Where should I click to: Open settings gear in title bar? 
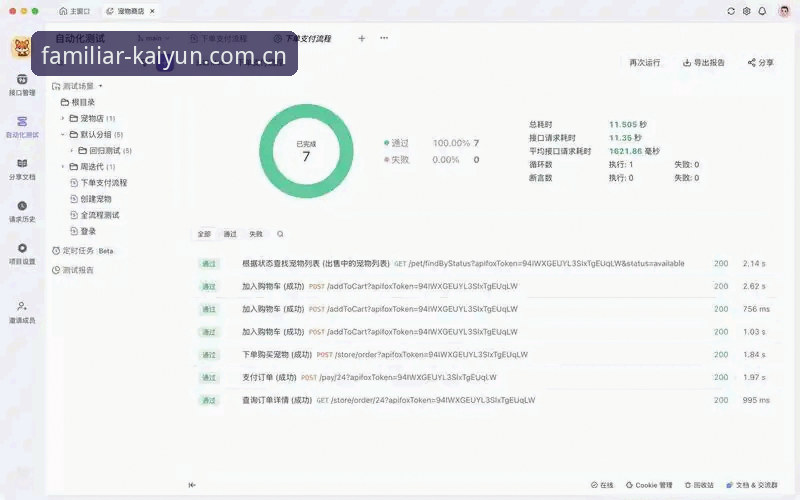click(x=746, y=11)
